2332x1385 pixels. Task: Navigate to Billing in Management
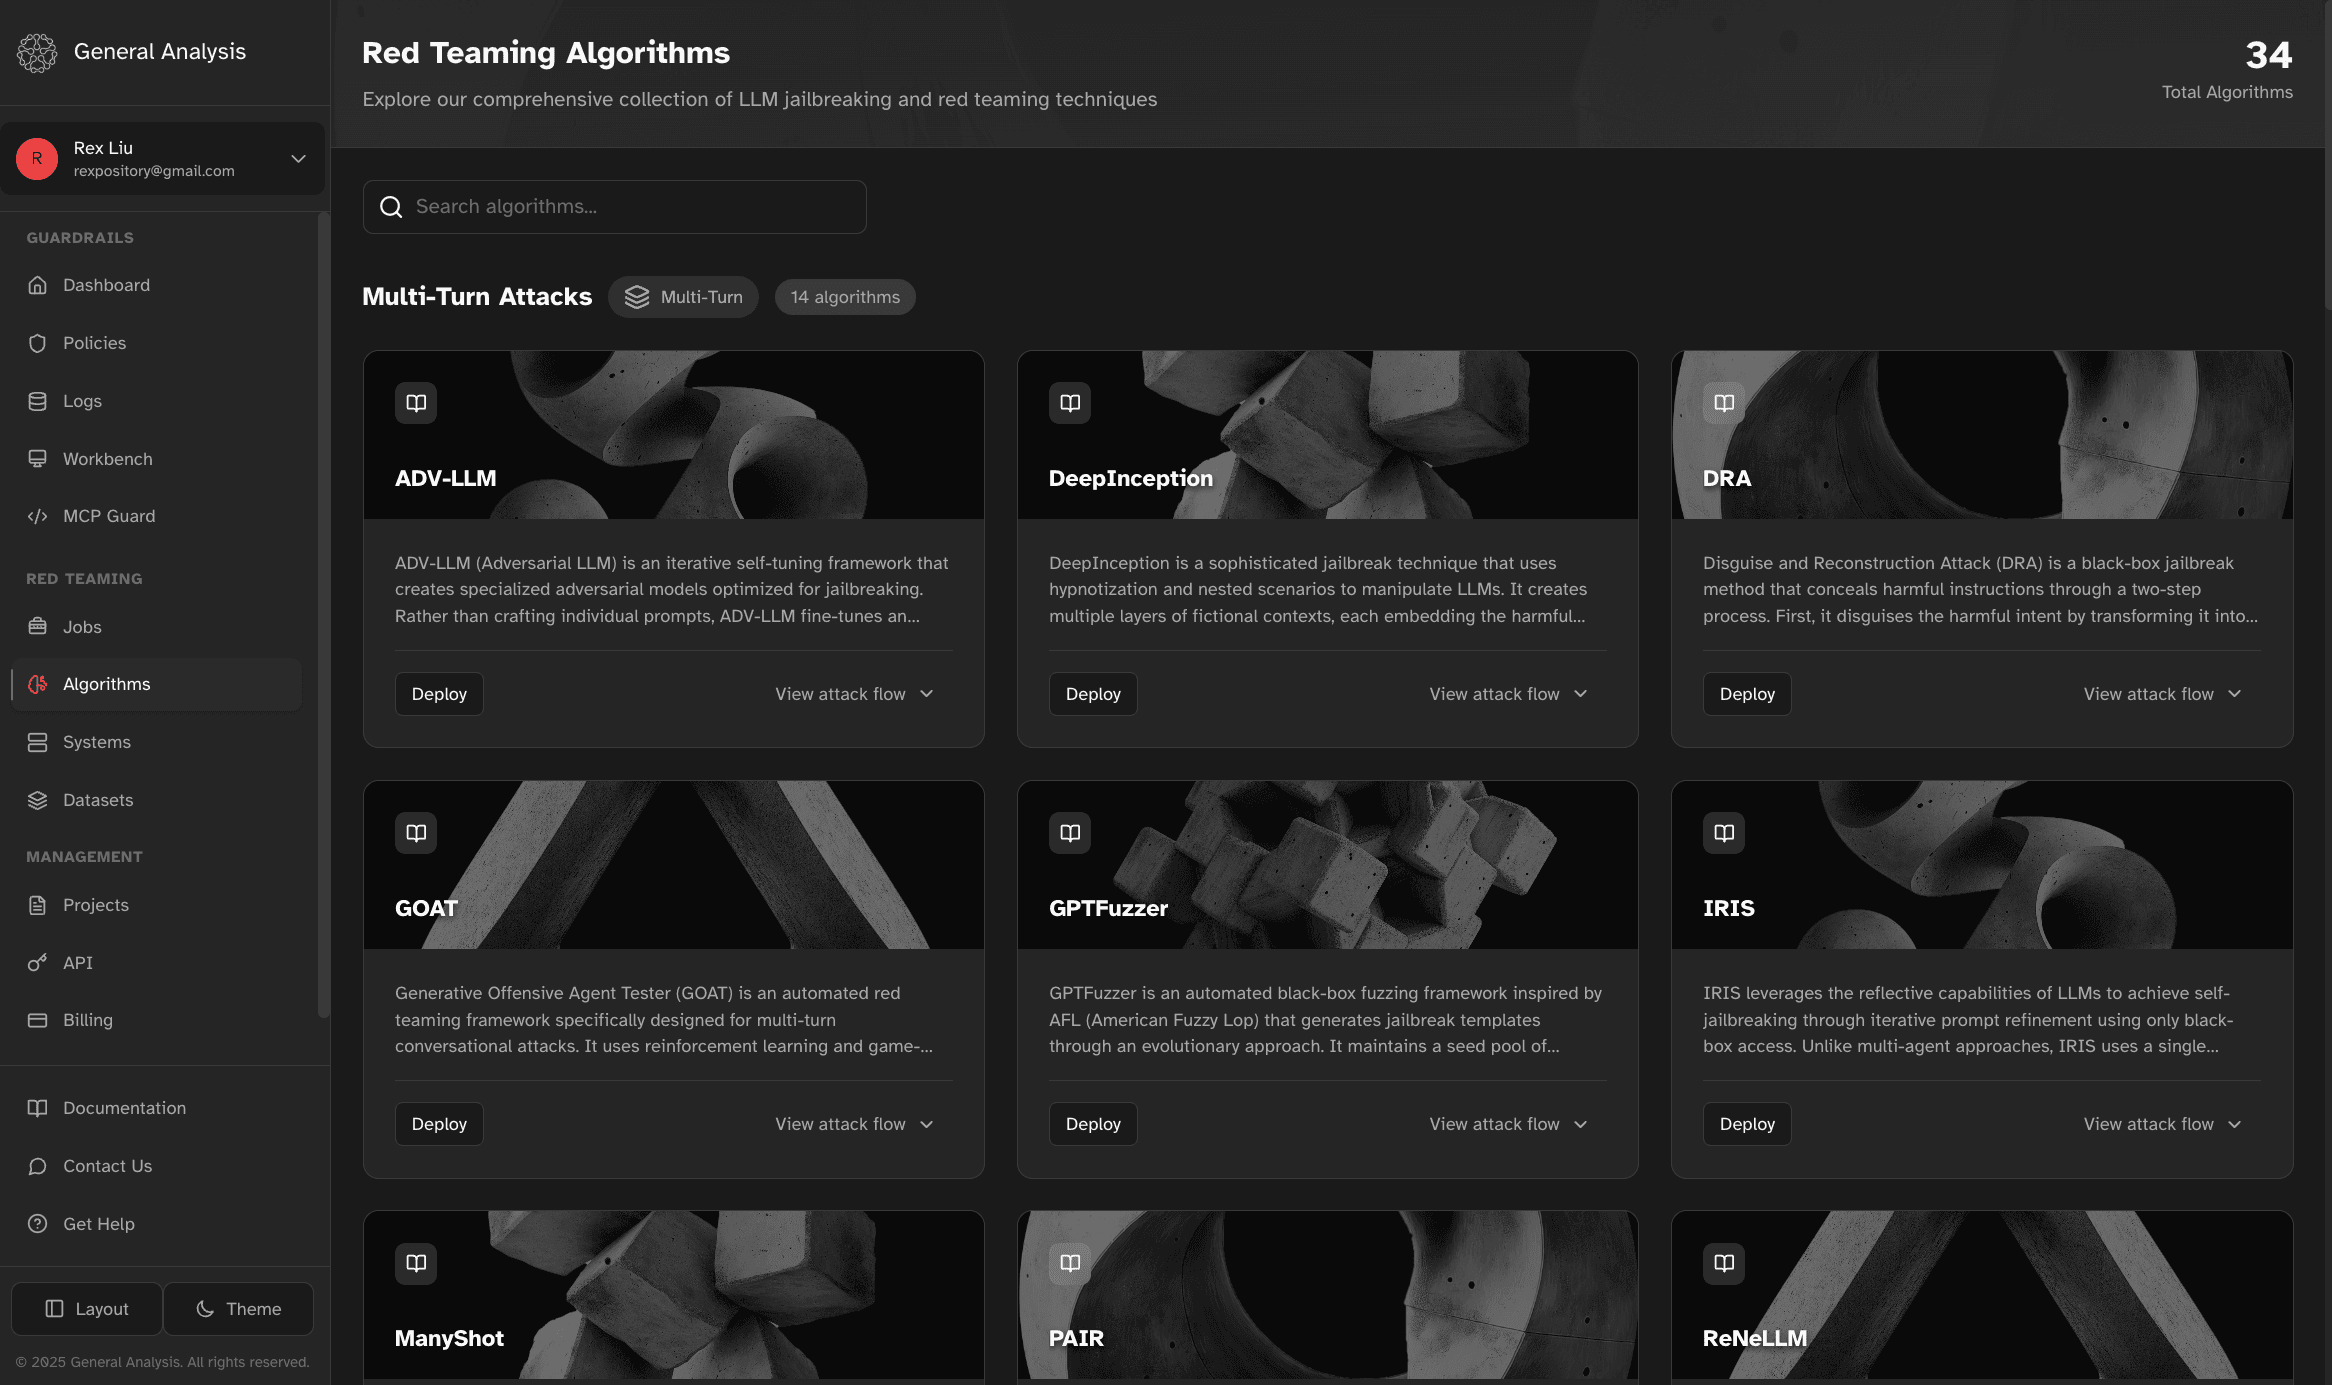tap(156, 1020)
